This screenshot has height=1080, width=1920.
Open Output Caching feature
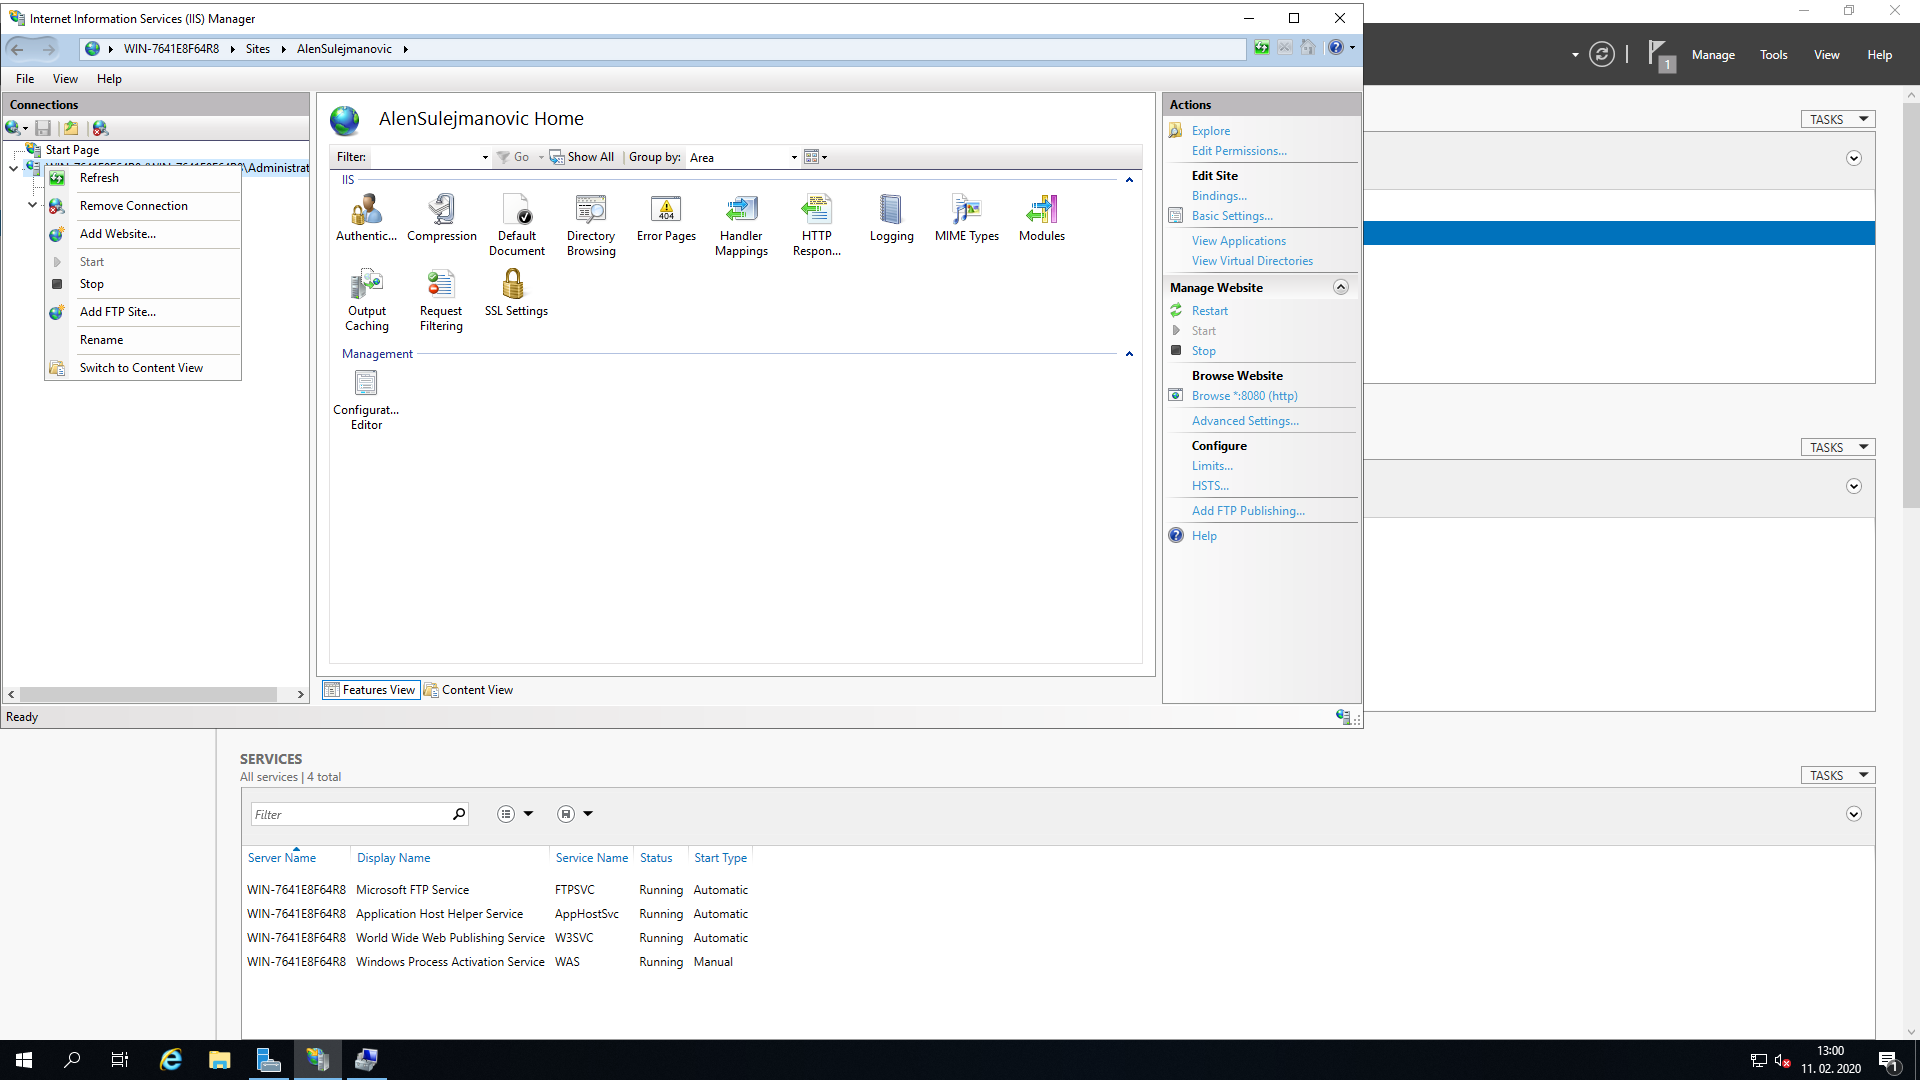pos(367,300)
